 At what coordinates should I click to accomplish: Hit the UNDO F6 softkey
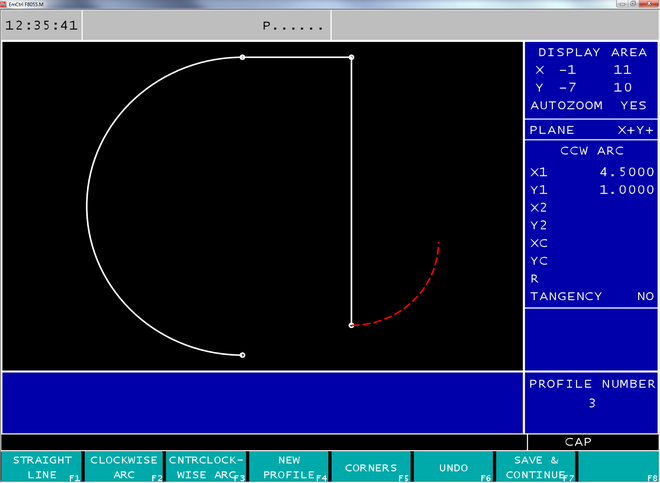click(x=452, y=467)
